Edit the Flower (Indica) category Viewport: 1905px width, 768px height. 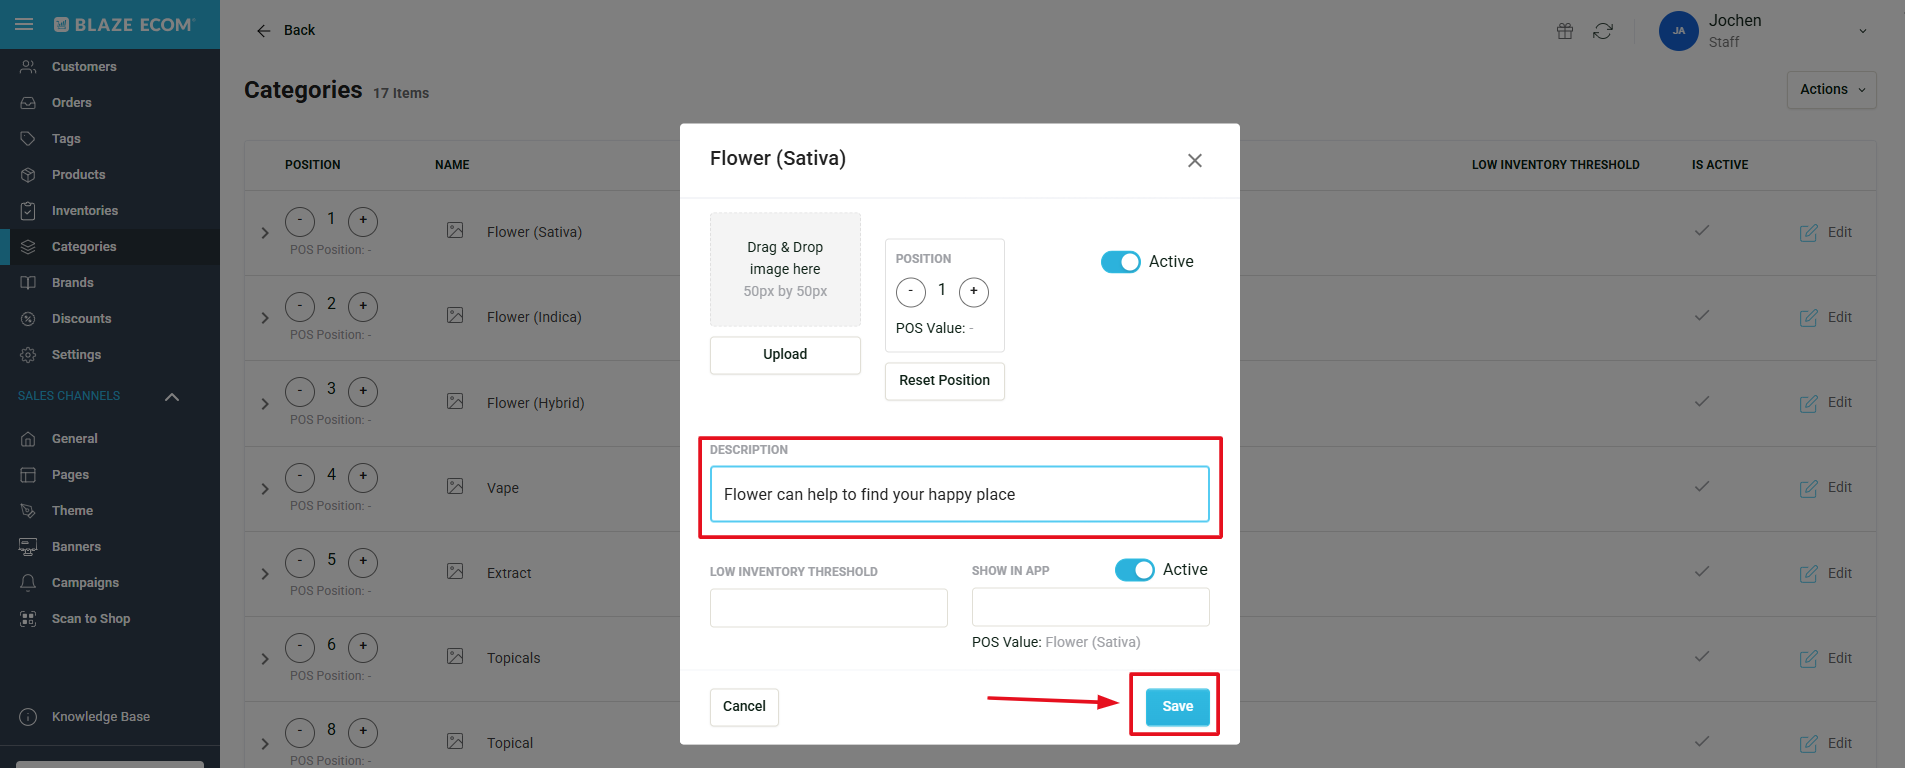[x=1825, y=318]
